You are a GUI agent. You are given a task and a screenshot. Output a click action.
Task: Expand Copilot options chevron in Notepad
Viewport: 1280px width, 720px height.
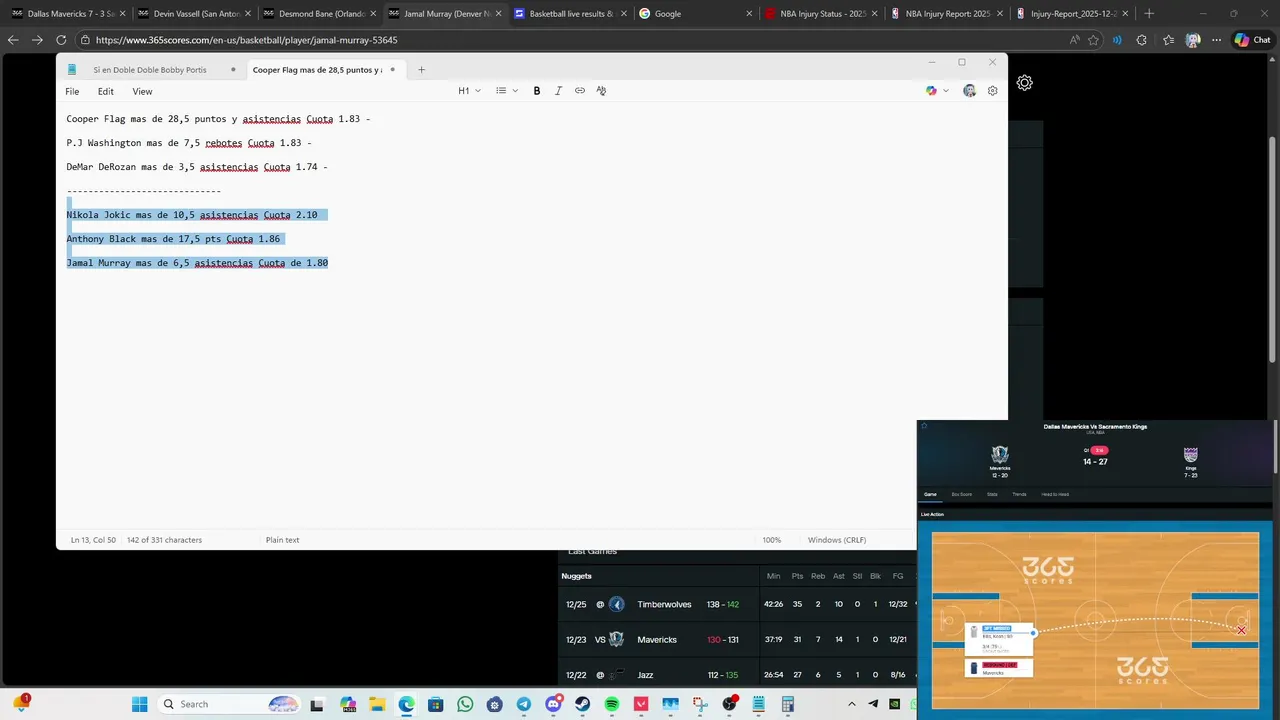946,91
